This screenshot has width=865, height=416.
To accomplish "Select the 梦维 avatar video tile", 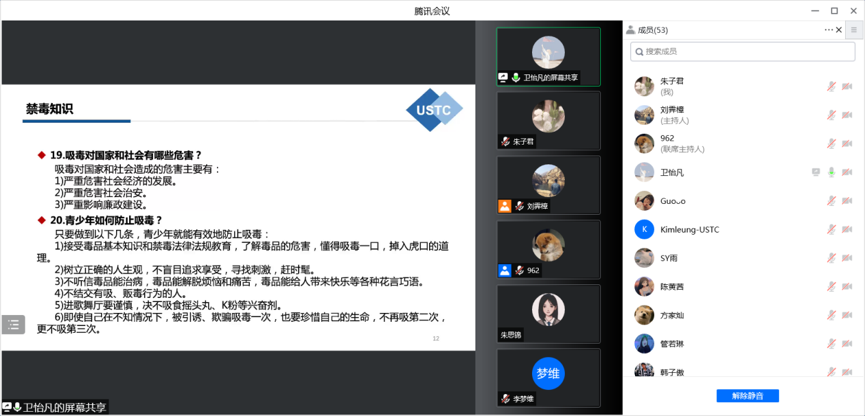I will [548, 375].
